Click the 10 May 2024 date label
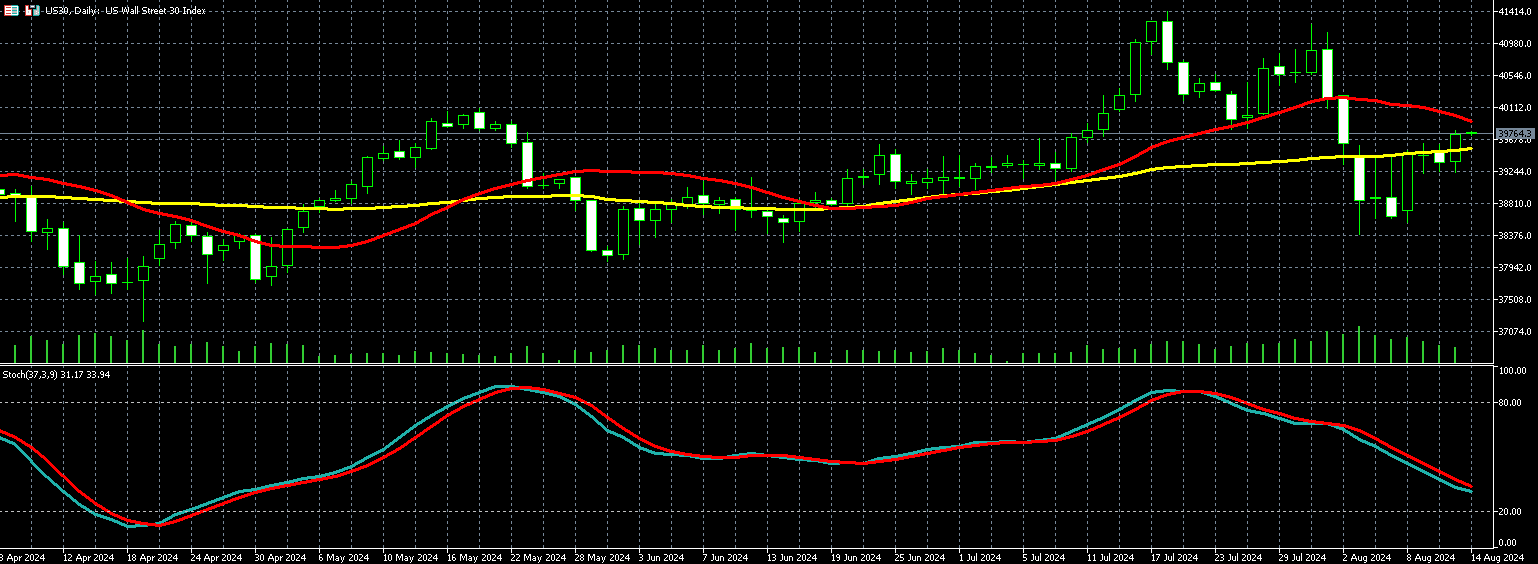The width and height of the screenshot is (1538, 564). 410,557
